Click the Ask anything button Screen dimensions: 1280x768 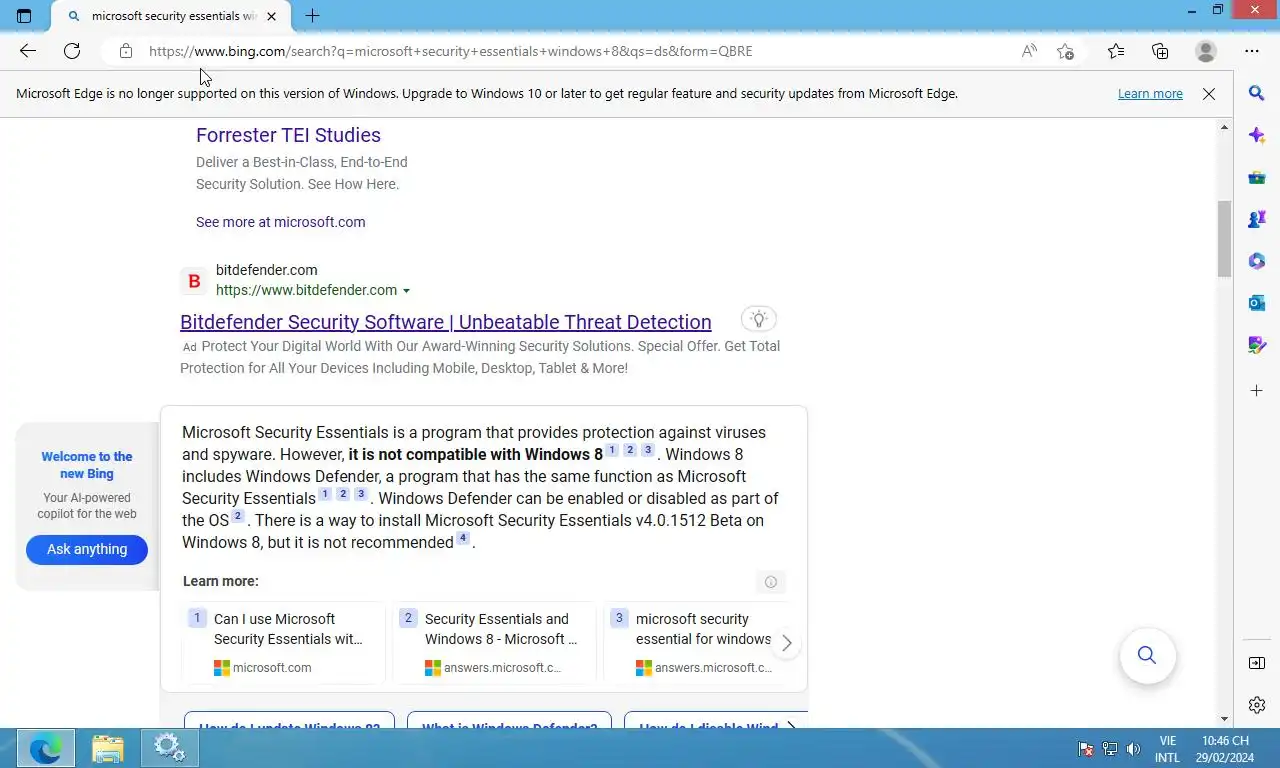87,549
